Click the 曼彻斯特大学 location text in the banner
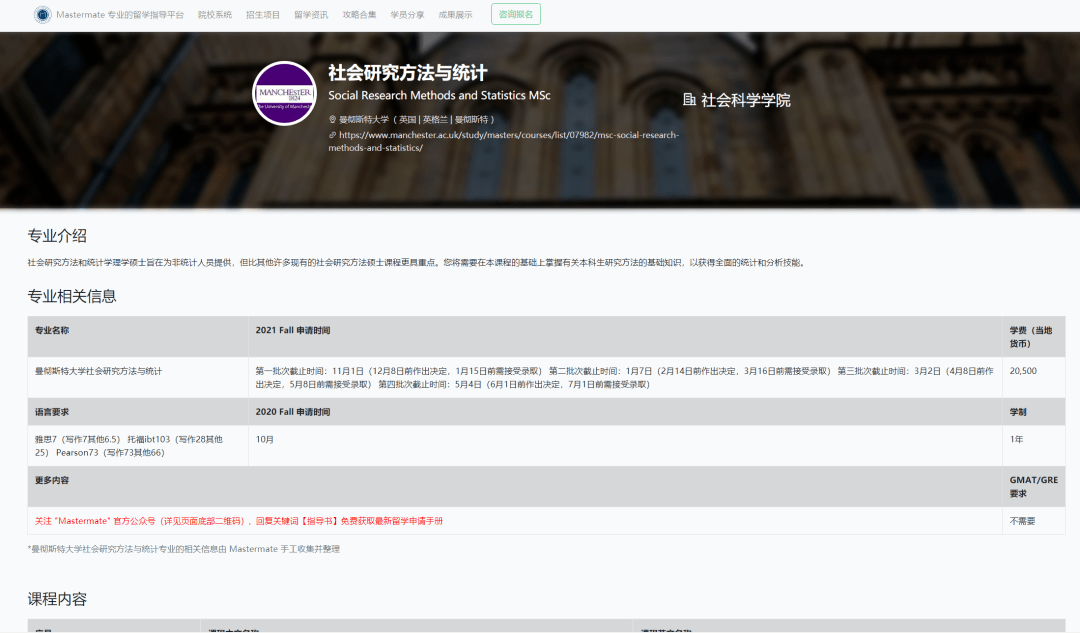This screenshot has width=1080, height=633. 416,120
